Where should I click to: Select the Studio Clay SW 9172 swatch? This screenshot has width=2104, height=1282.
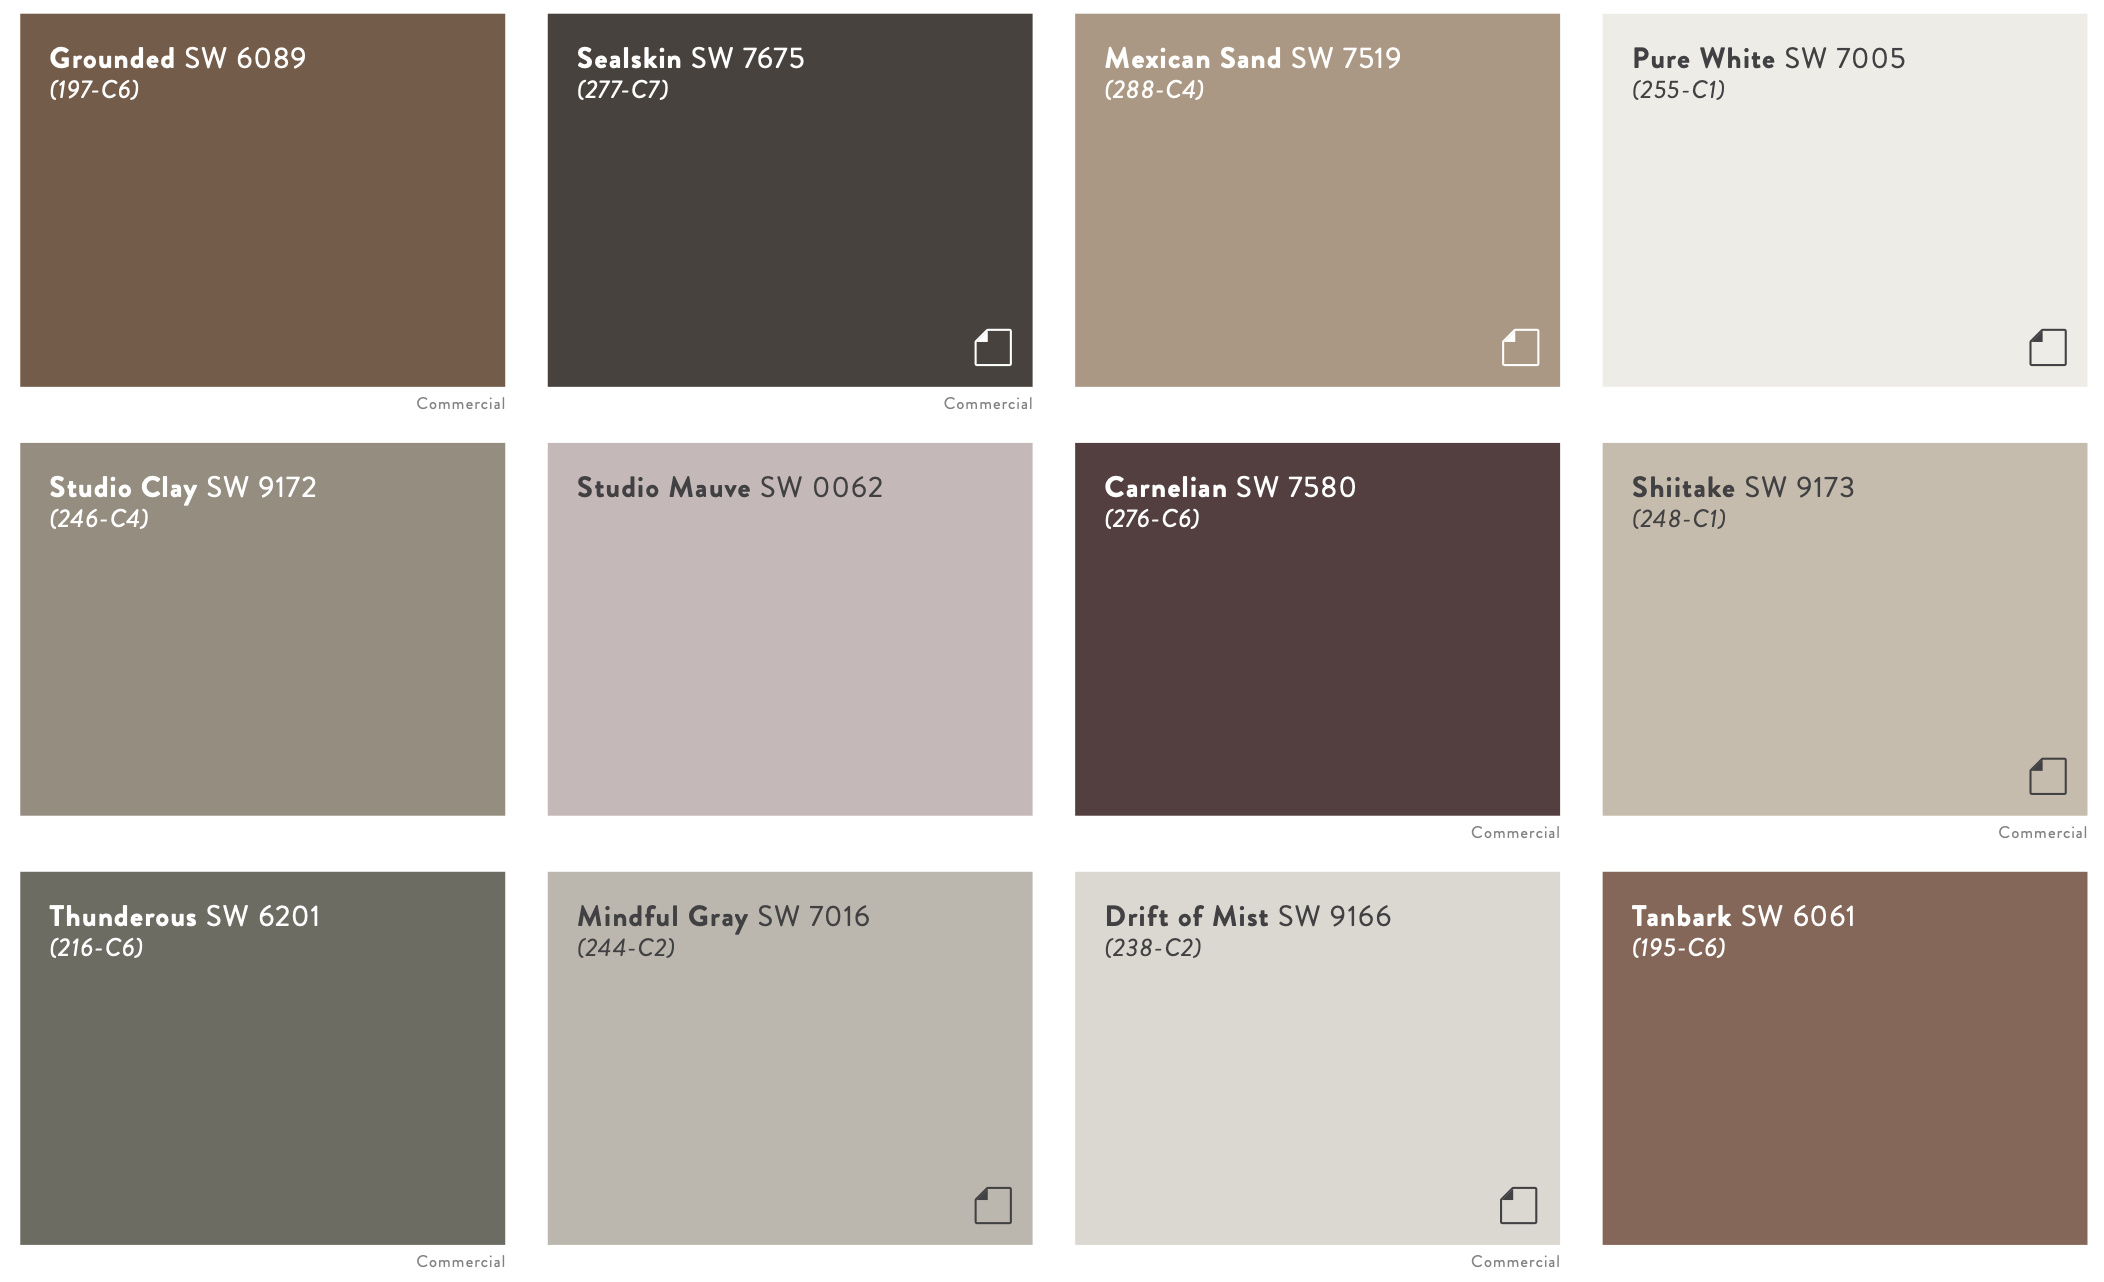click(262, 650)
